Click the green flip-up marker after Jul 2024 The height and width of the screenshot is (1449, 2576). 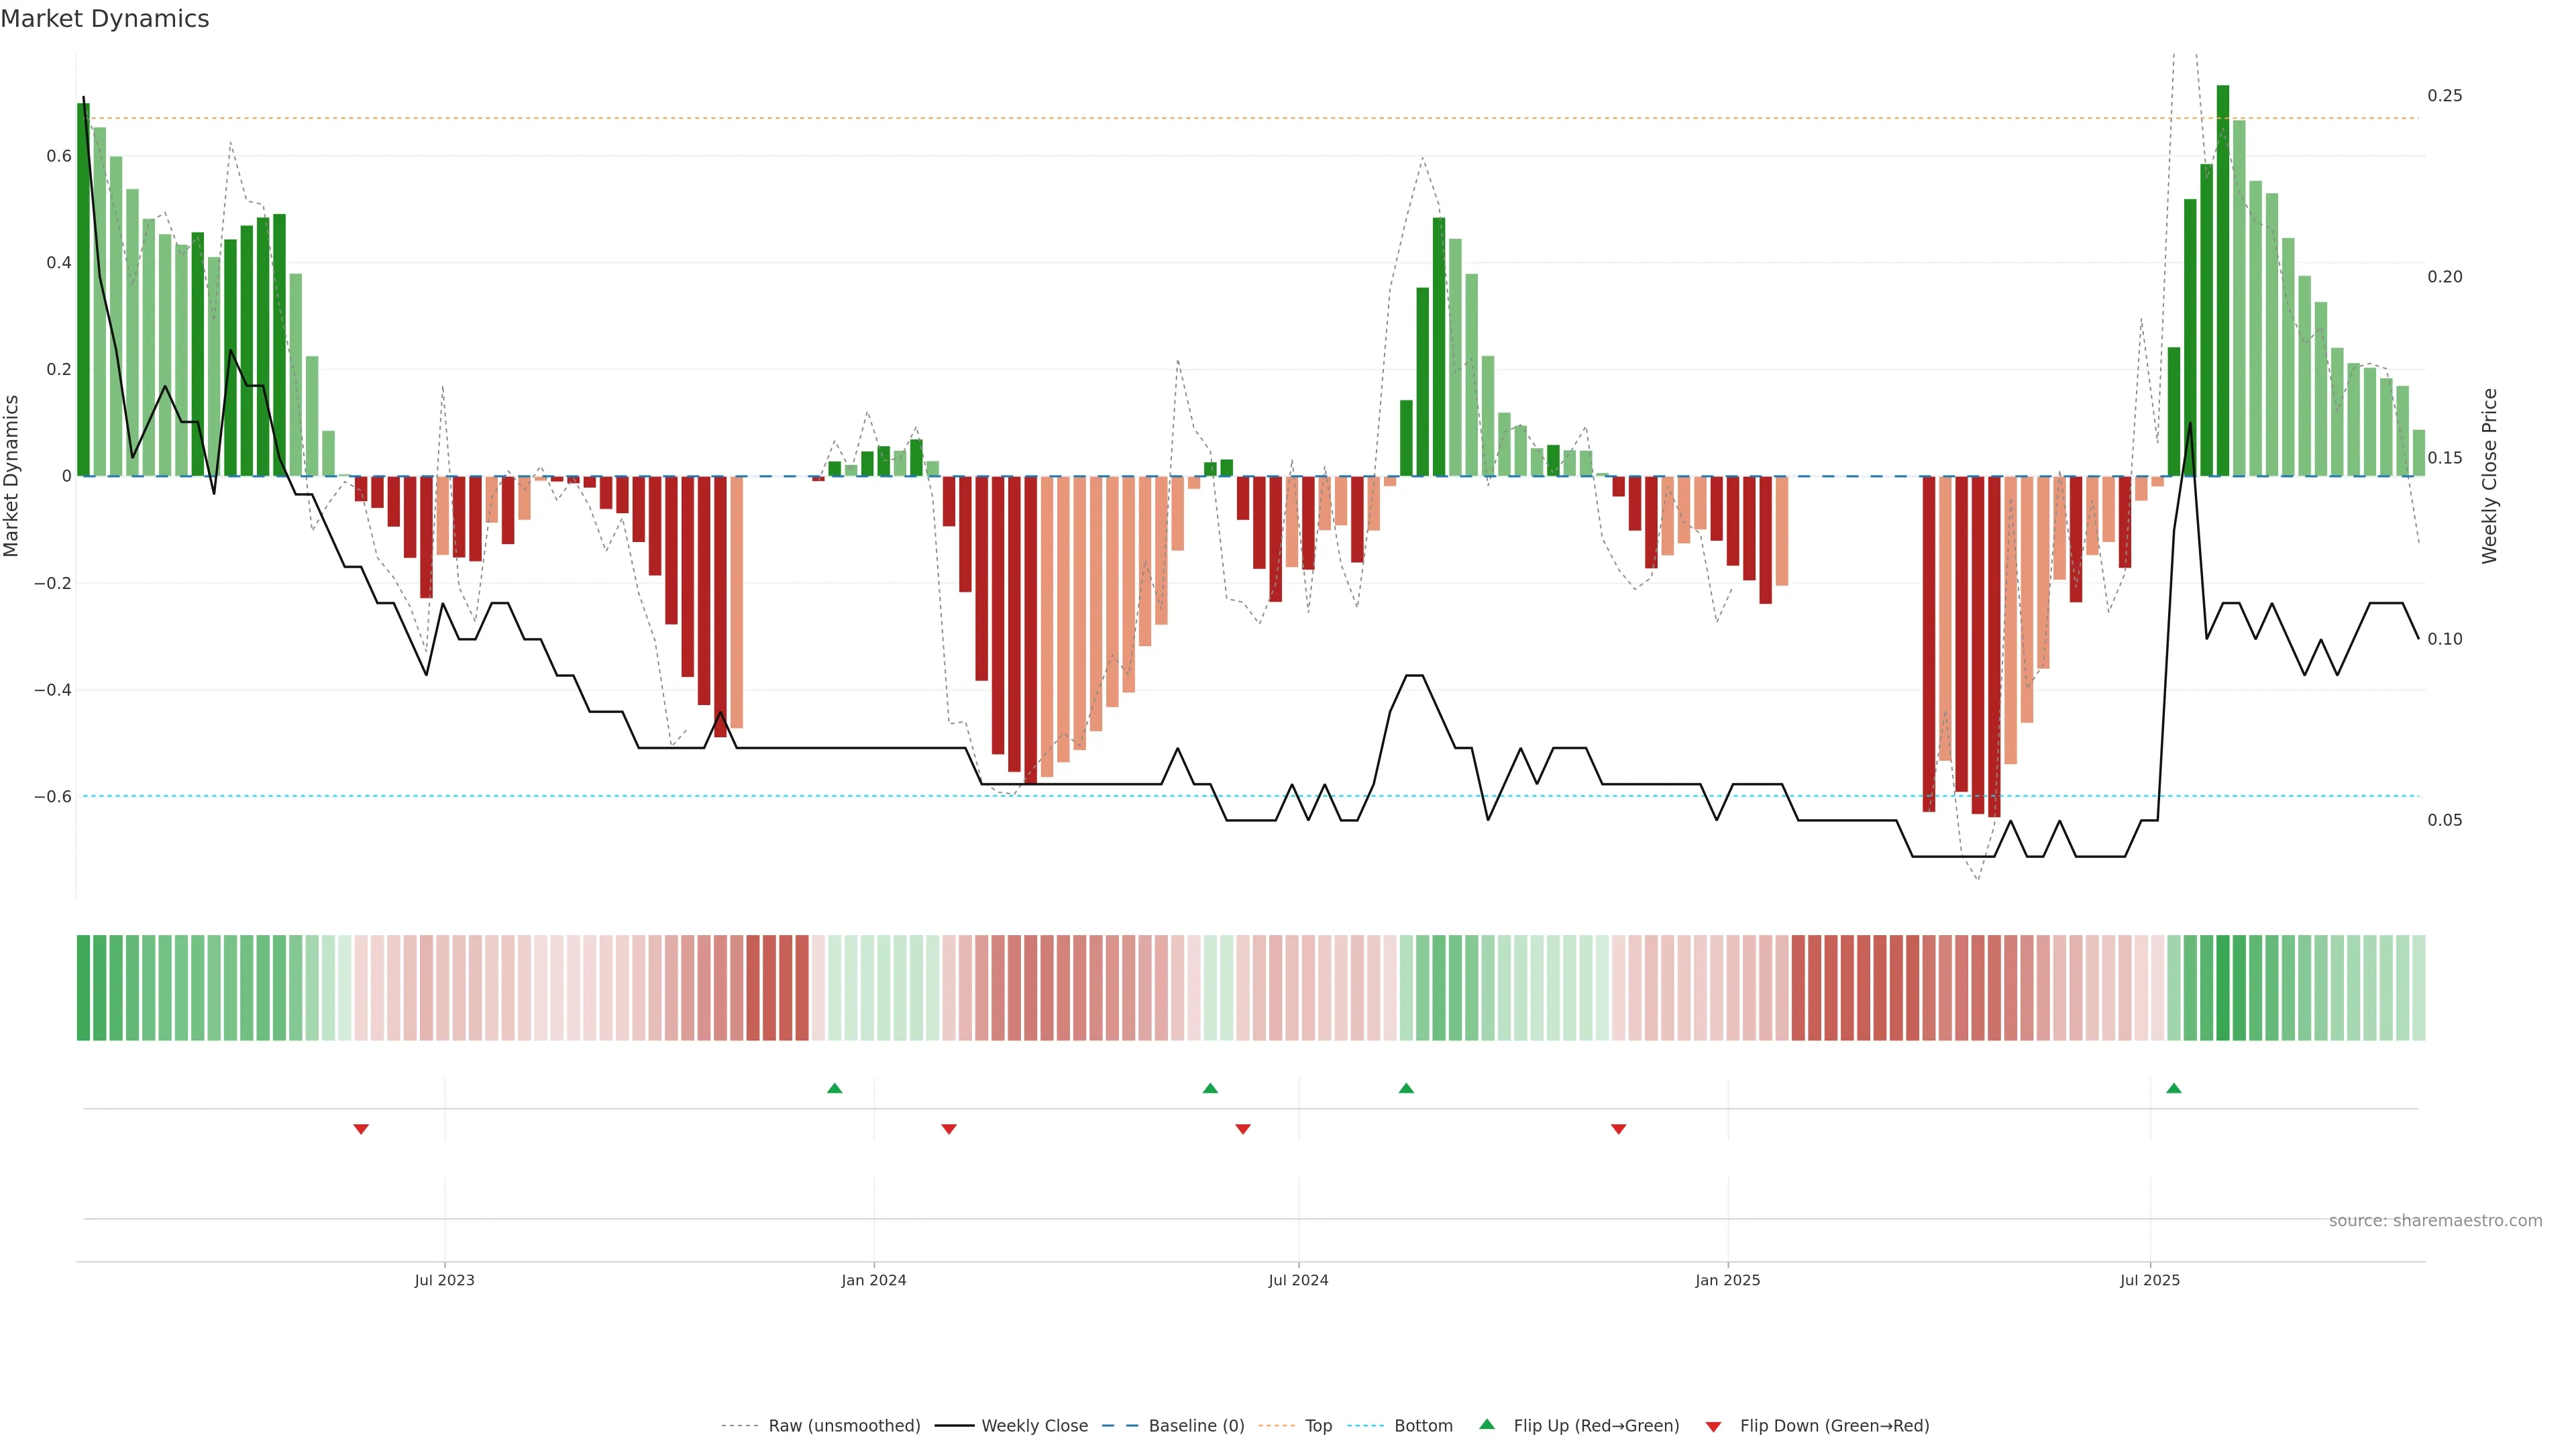[x=1406, y=1088]
